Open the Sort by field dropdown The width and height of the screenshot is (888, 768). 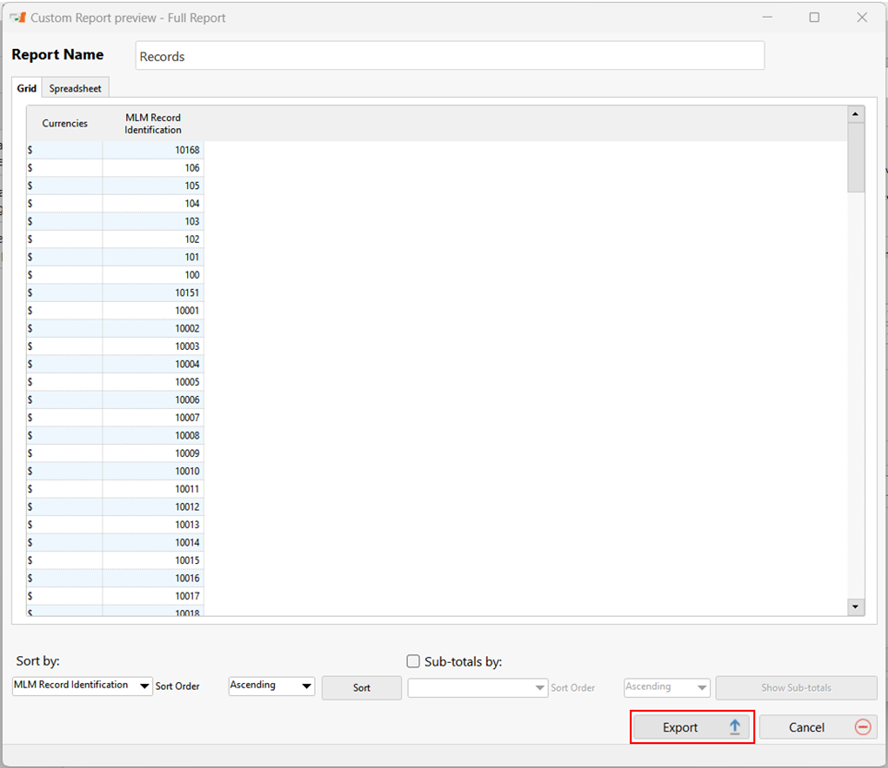tap(145, 687)
